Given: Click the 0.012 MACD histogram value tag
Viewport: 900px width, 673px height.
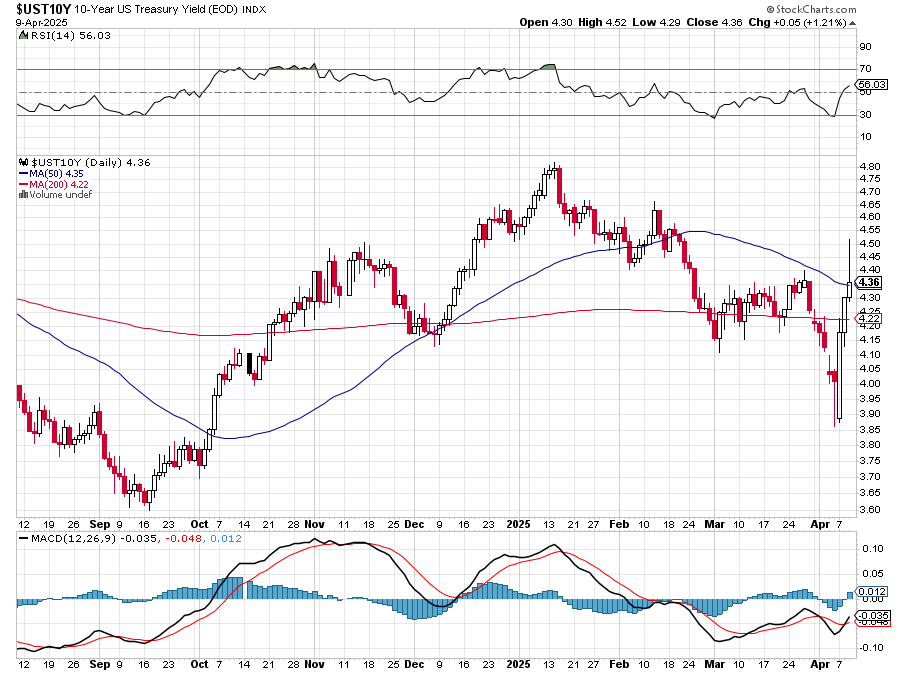Looking at the screenshot, I should (872, 594).
